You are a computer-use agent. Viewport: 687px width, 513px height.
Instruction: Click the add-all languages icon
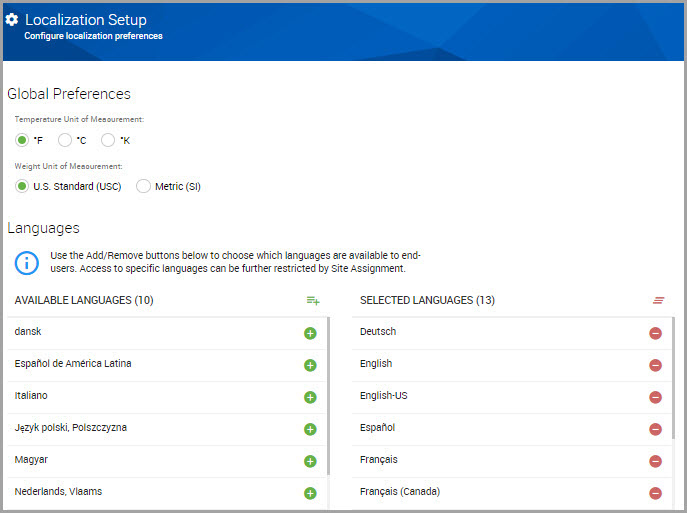click(313, 301)
